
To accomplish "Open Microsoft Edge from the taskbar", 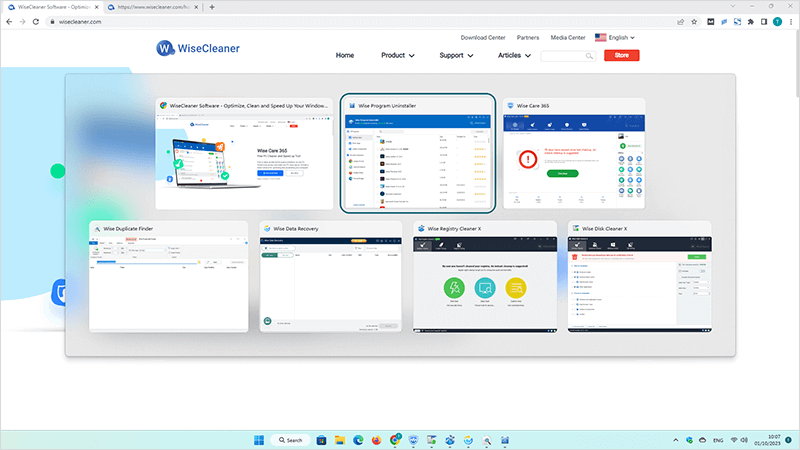I will 358,440.
